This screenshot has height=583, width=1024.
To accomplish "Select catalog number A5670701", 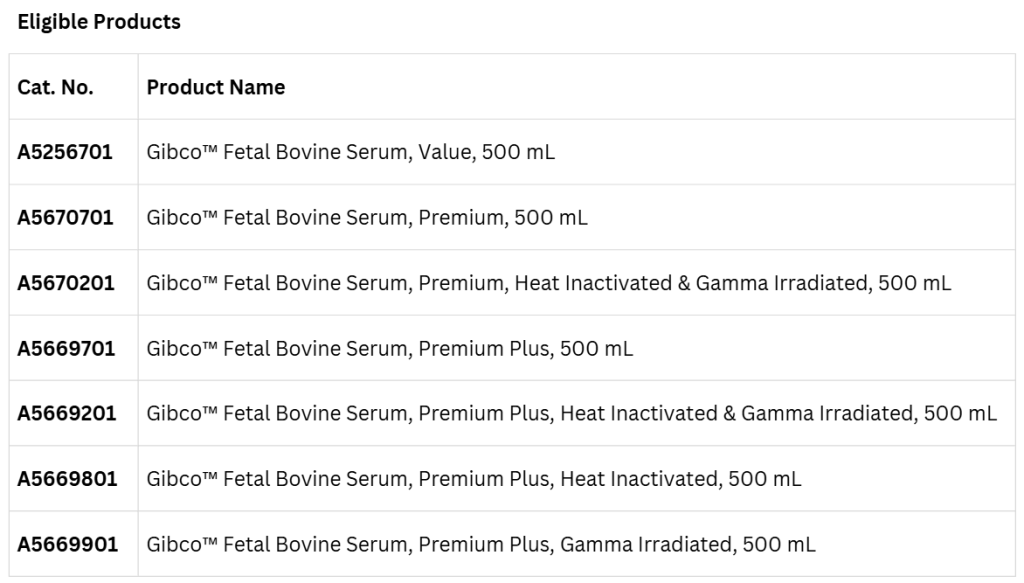I will (x=65, y=217).
